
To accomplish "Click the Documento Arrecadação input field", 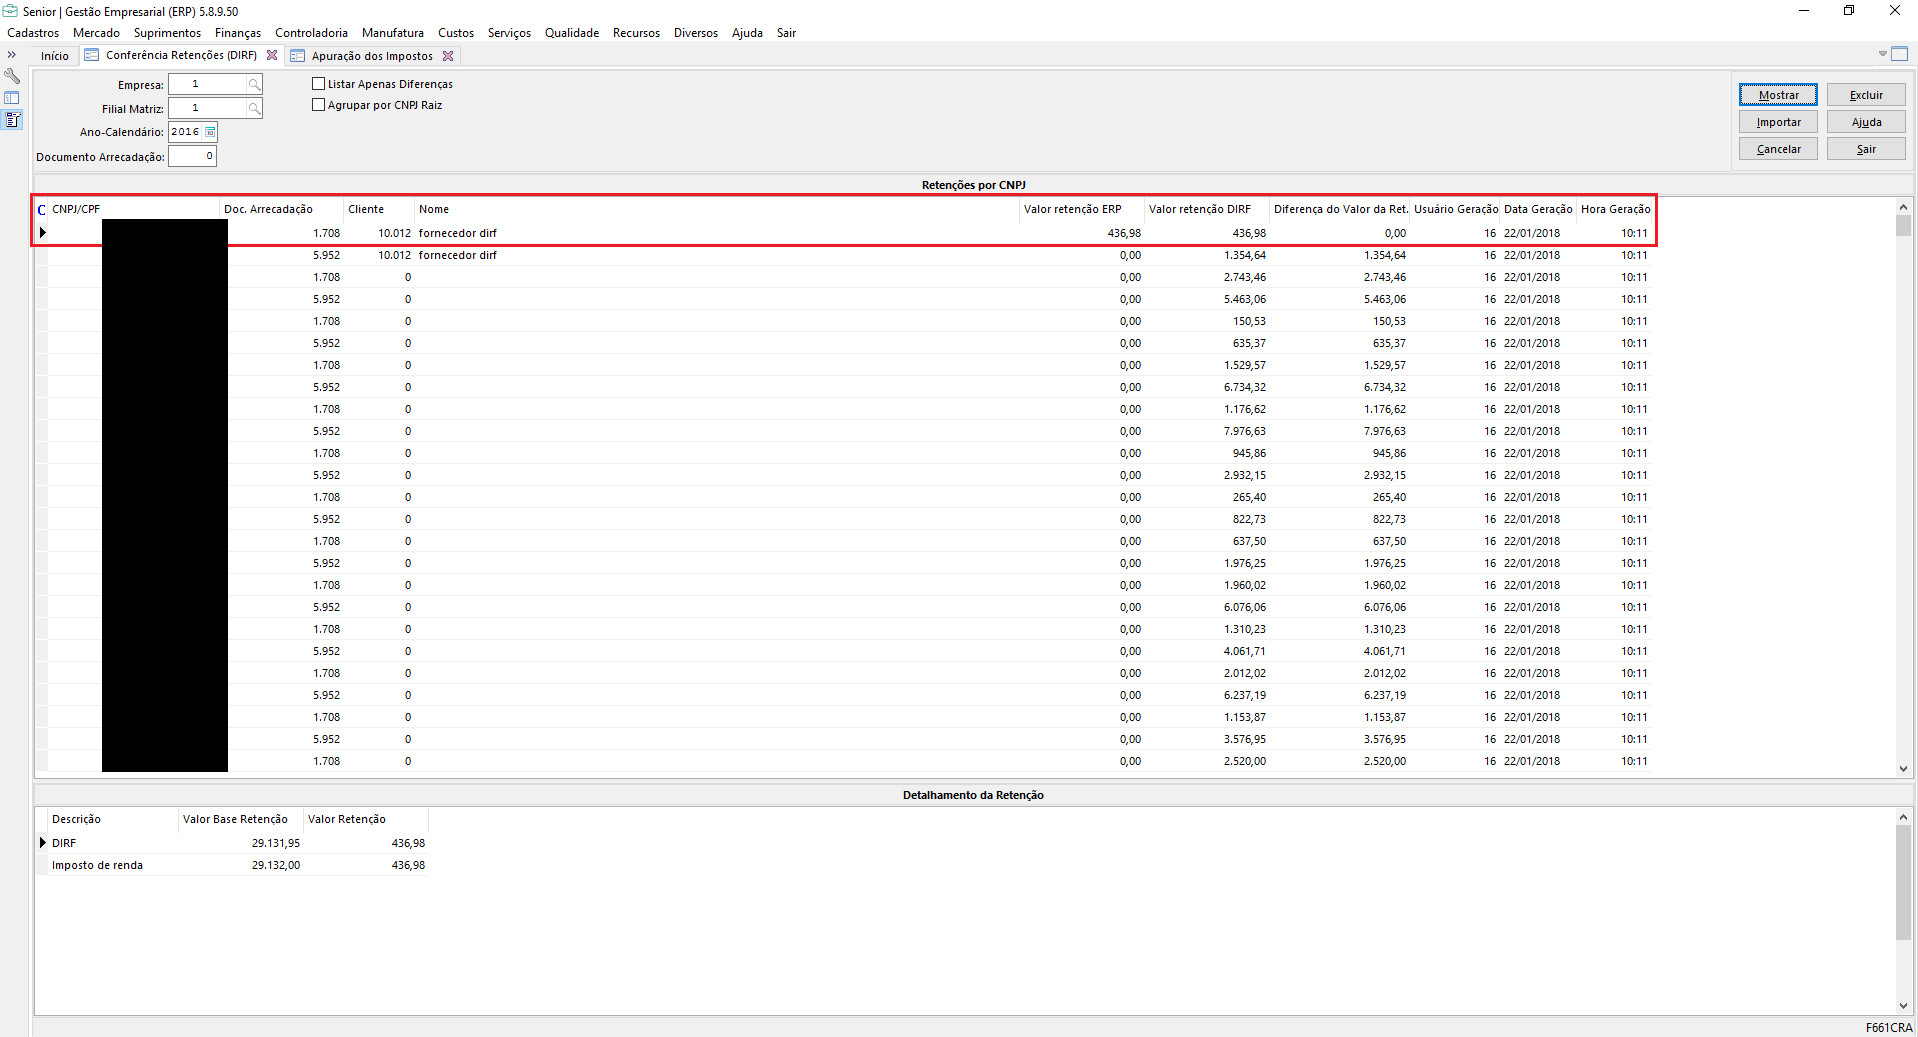I will 192,156.
